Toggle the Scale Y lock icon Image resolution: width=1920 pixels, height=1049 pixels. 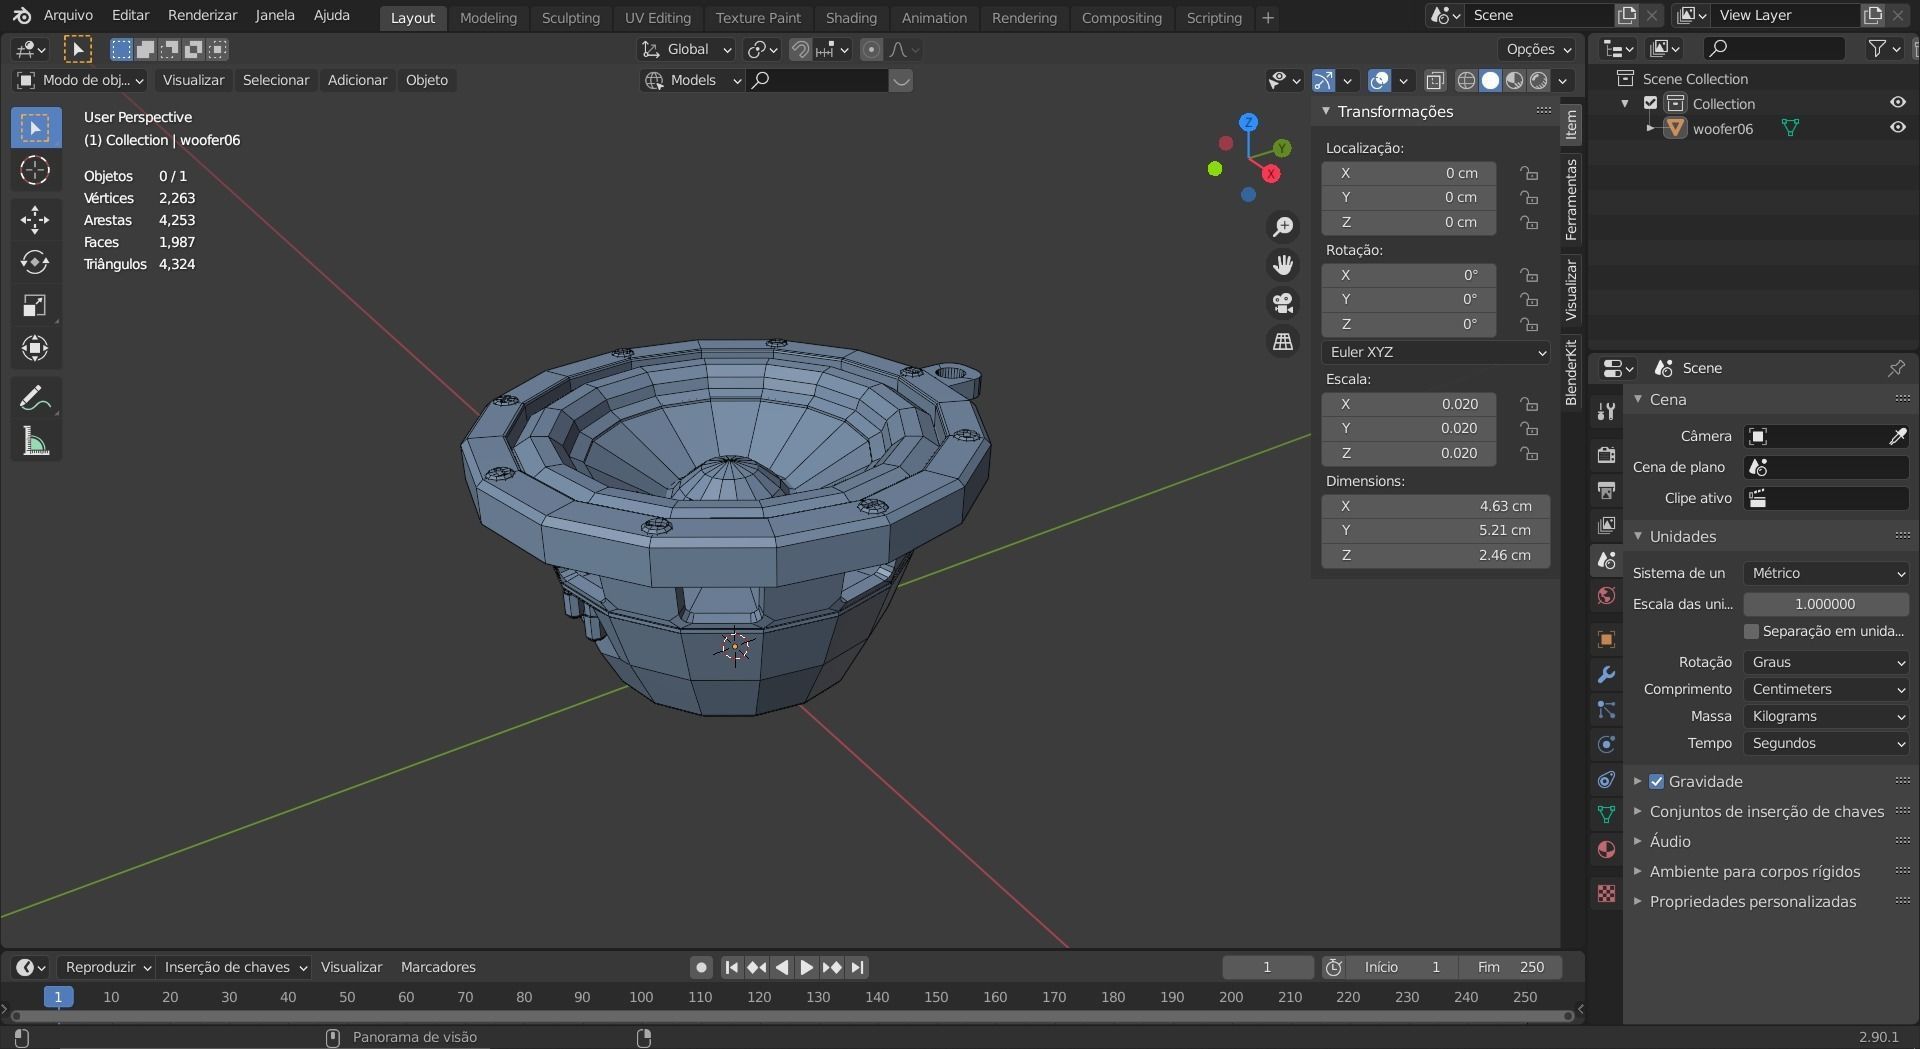(x=1529, y=428)
